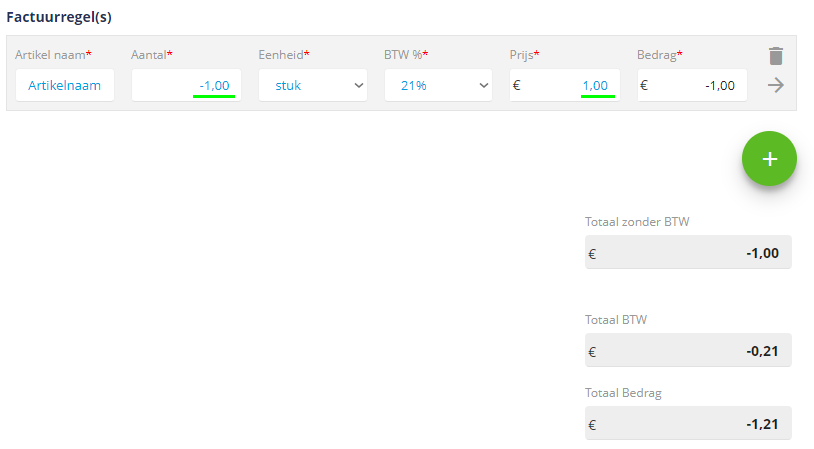This screenshot has height=449, width=814.
Task: Open the BTW dropdown showing 21%
Action: [438, 85]
